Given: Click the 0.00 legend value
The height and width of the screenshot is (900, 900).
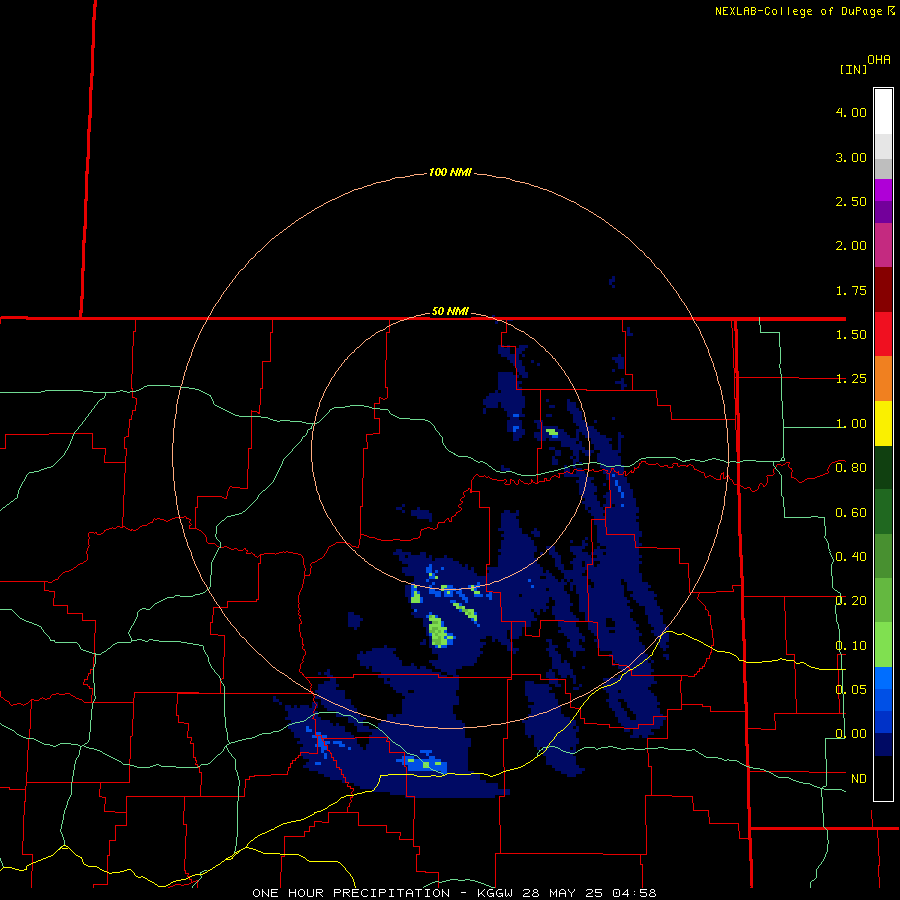Looking at the screenshot, I should coord(851,734).
